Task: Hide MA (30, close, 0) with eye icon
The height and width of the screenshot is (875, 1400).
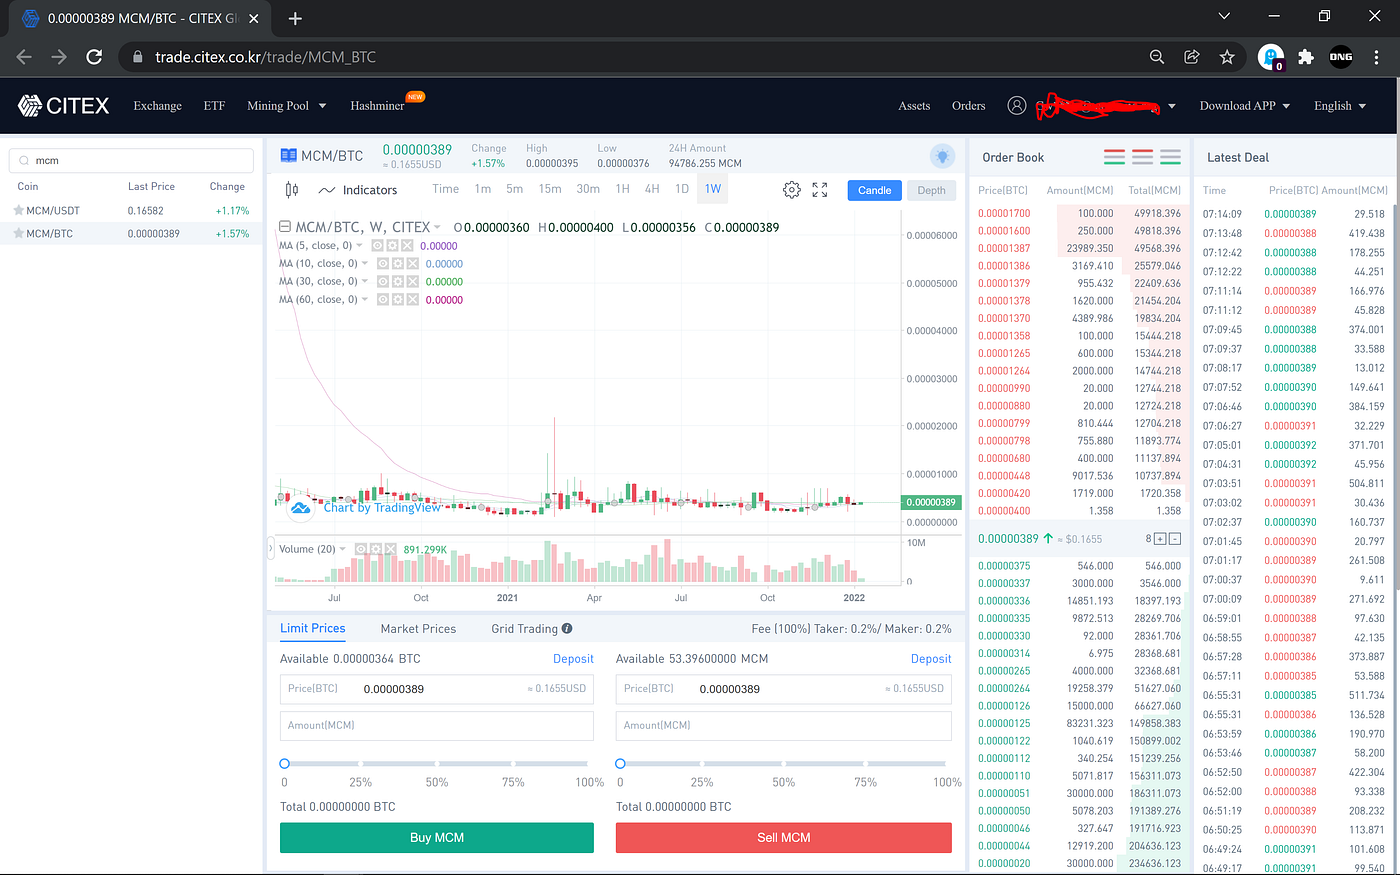Action: click(383, 282)
